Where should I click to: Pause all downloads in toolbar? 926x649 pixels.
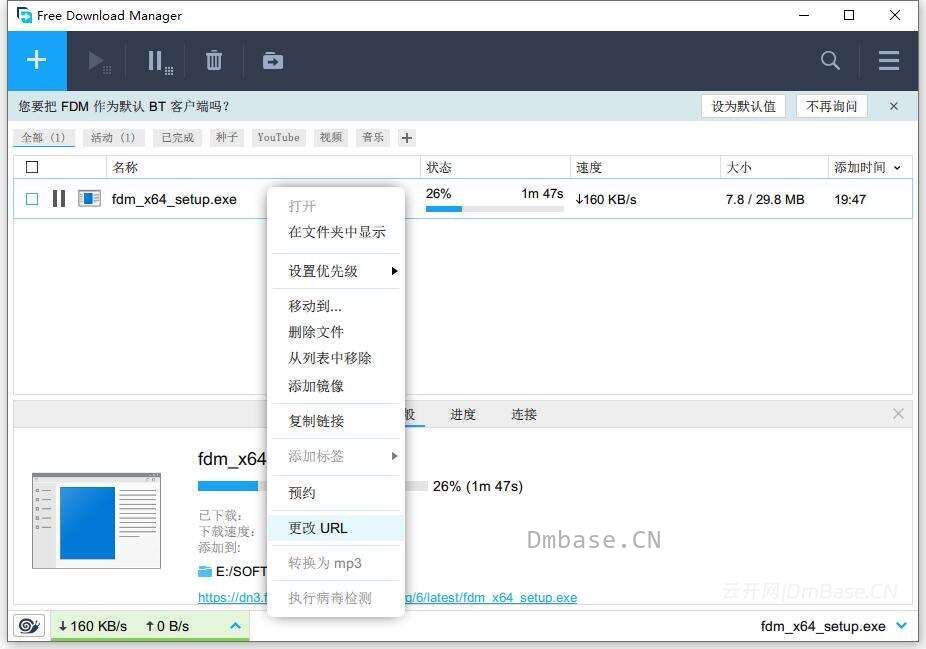(159, 61)
